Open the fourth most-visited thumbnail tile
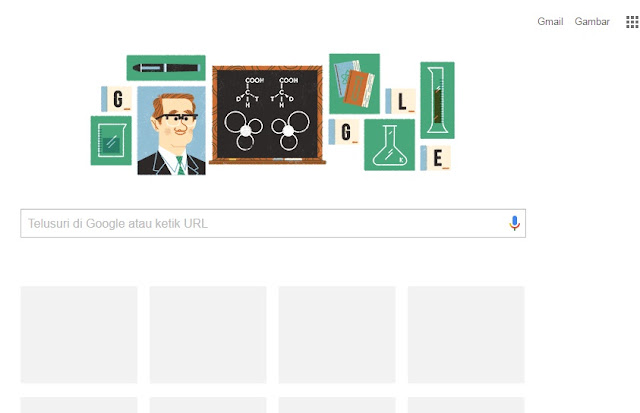Screen dimensions: 640x413 466,335
